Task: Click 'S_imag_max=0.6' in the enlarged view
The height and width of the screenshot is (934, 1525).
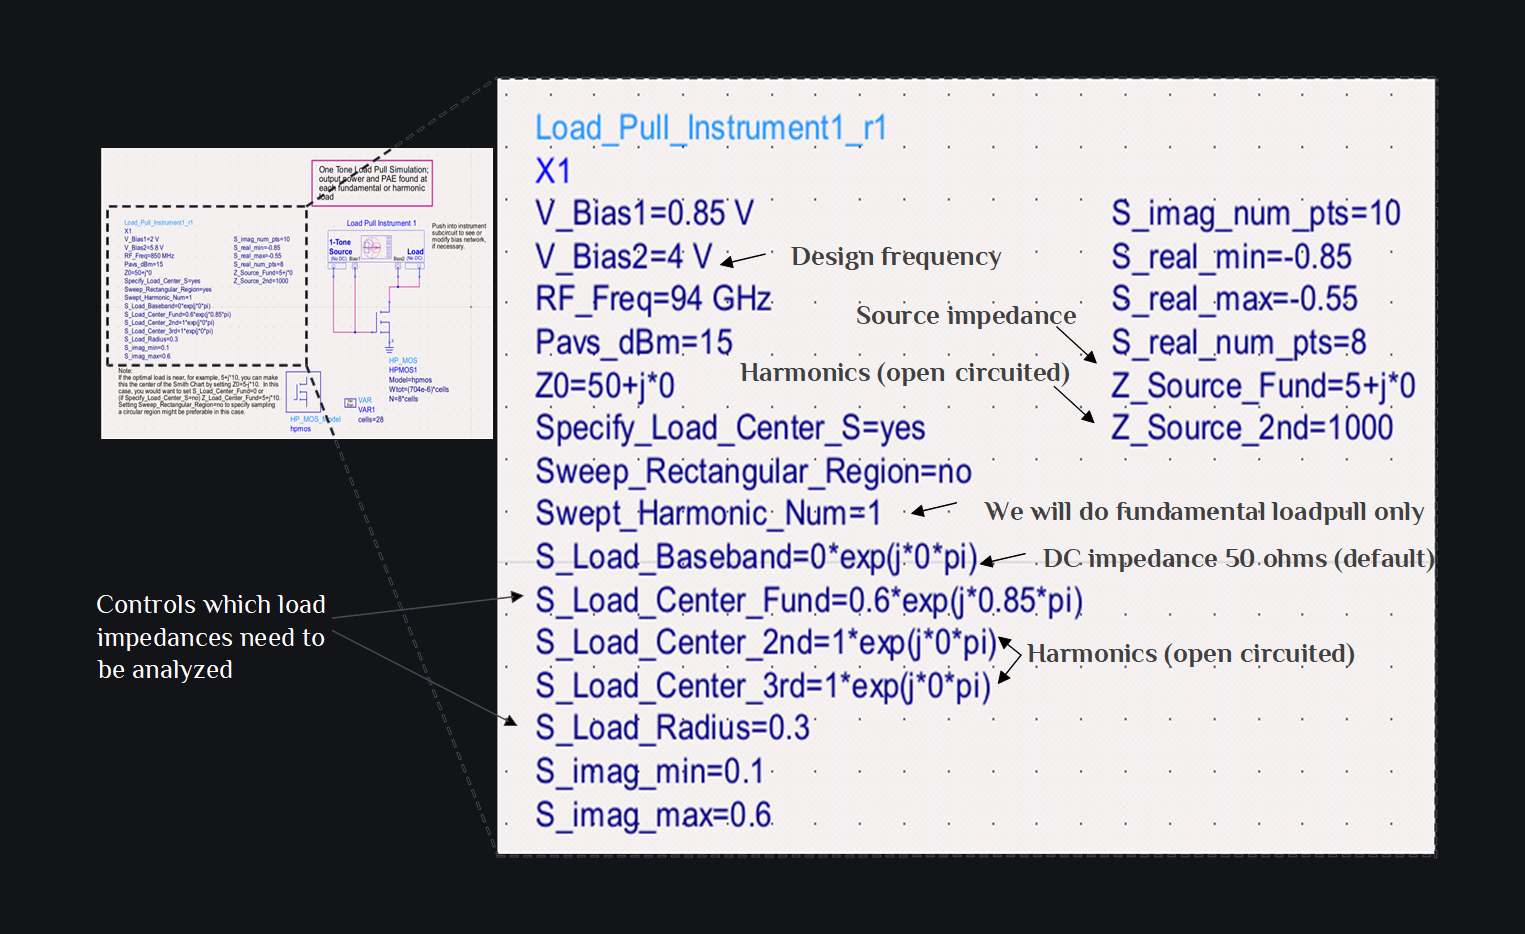Action: pos(653,815)
